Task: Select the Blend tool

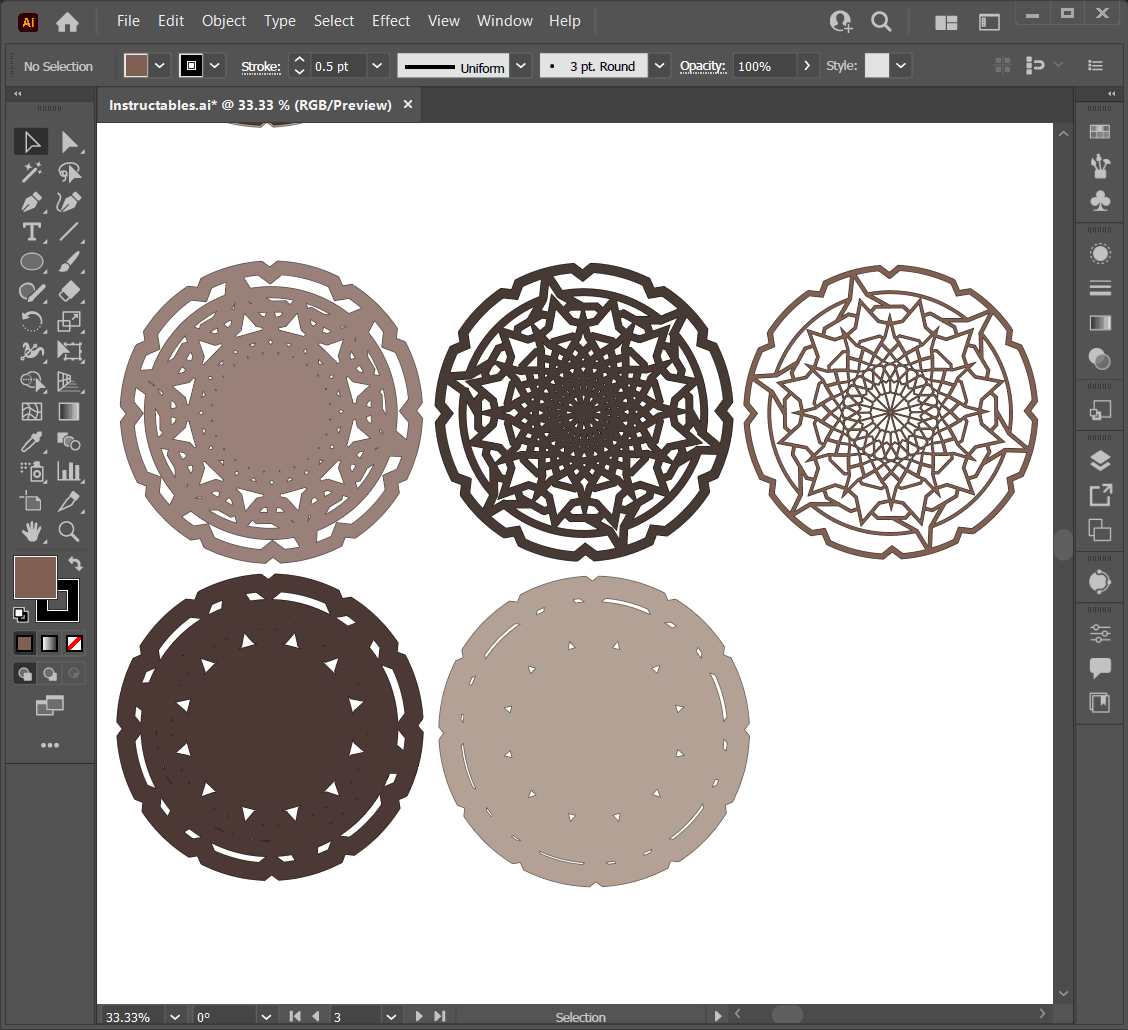Action: 69,442
